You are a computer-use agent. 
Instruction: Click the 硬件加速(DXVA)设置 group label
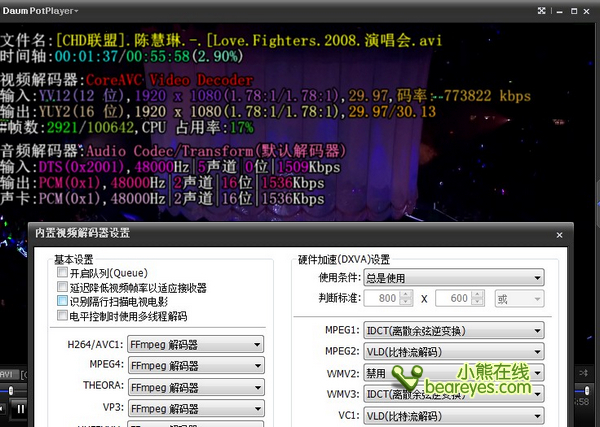click(x=344, y=259)
